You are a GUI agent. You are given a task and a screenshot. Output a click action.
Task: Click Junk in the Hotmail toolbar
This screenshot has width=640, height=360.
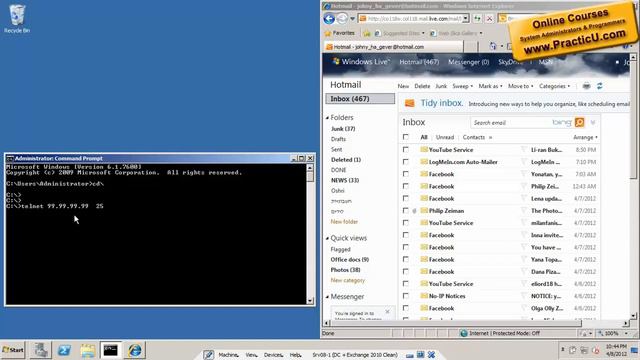(441, 86)
